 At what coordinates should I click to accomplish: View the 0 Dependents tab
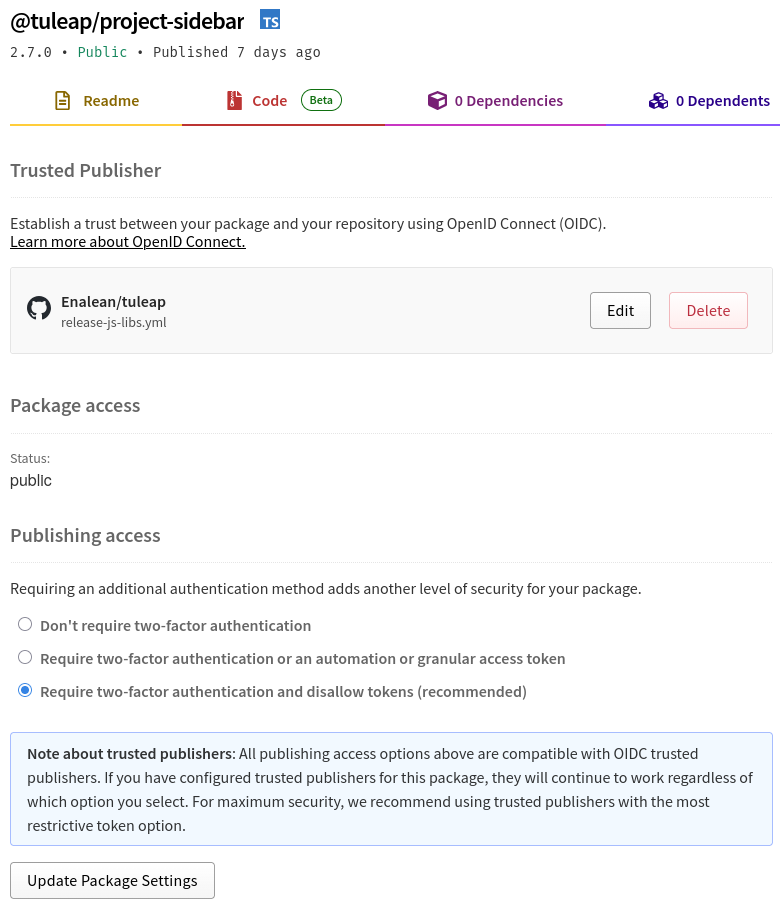(722, 101)
